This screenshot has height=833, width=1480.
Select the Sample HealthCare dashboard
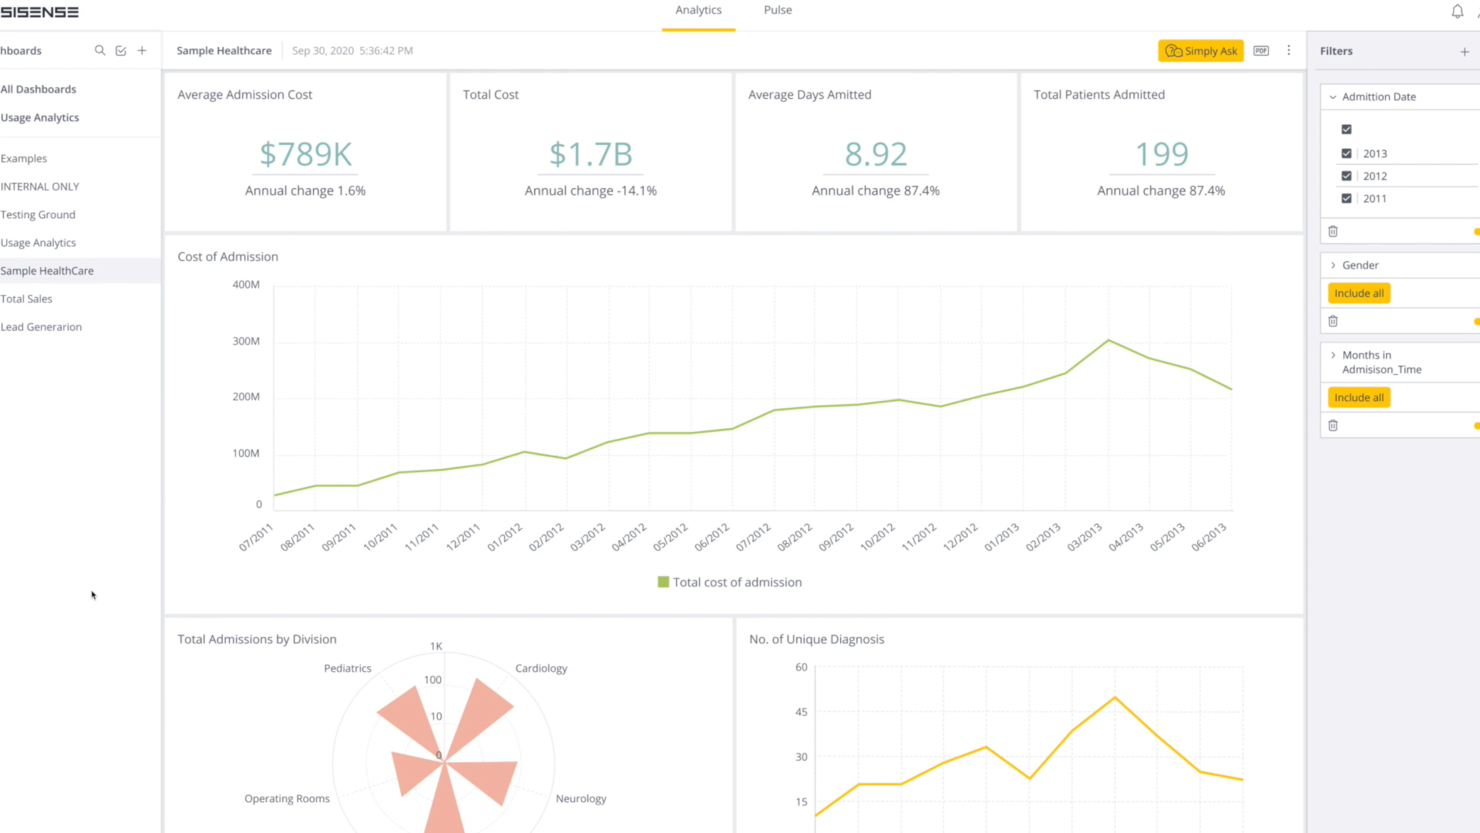[x=47, y=270]
